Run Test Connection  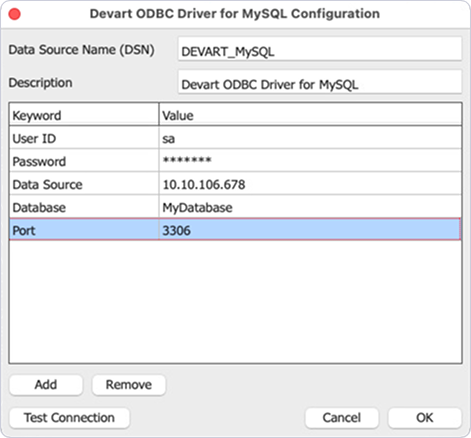click(69, 418)
